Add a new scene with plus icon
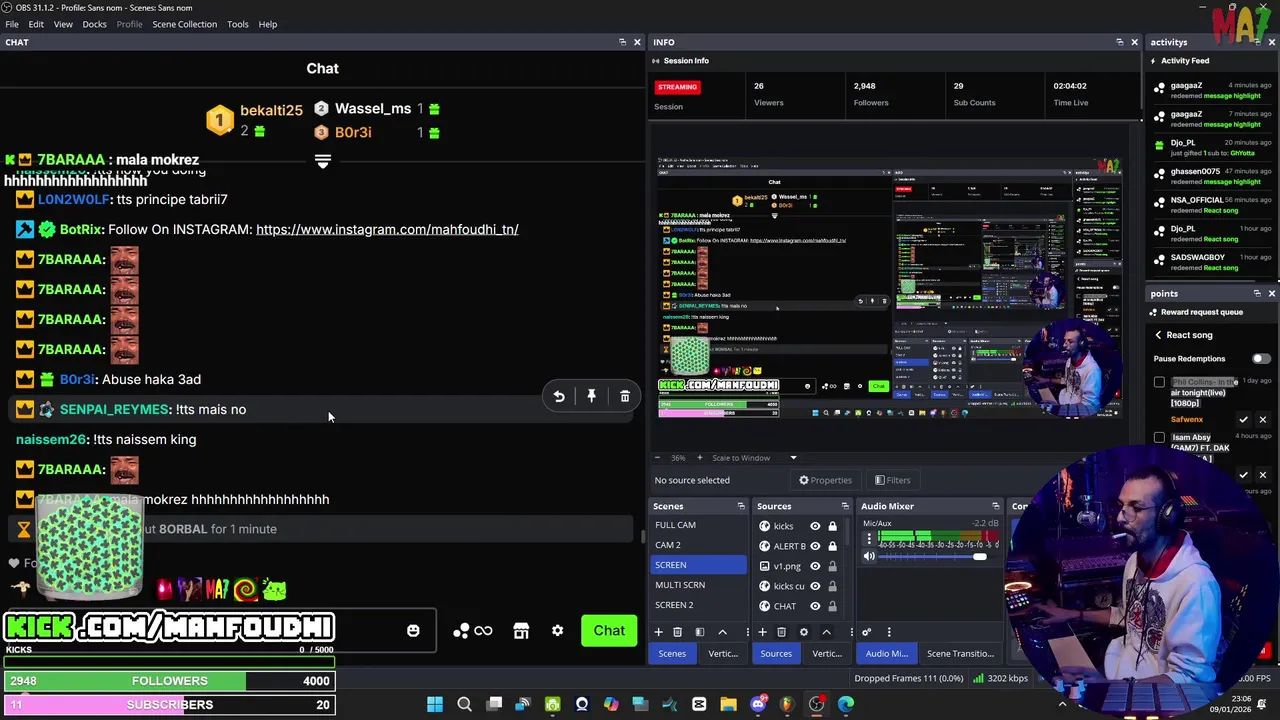1280x720 pixels. 658,632
